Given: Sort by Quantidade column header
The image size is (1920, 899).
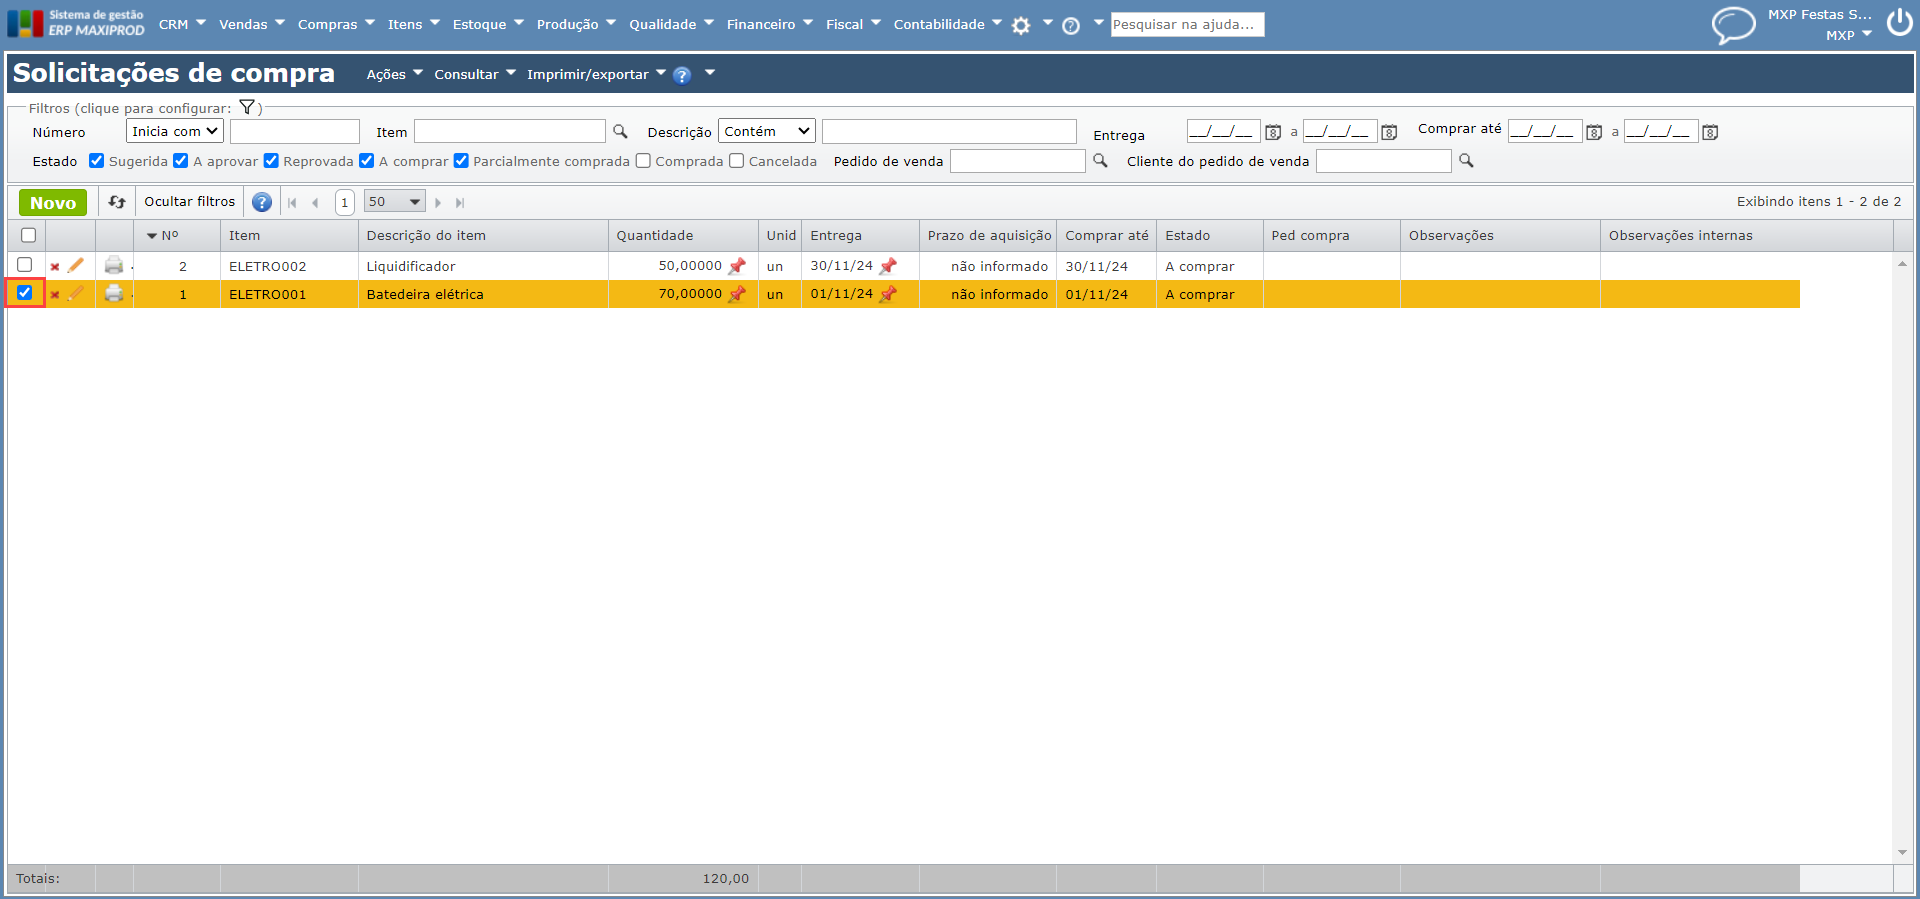Looking at the screenshot, I should pos(655,235).
